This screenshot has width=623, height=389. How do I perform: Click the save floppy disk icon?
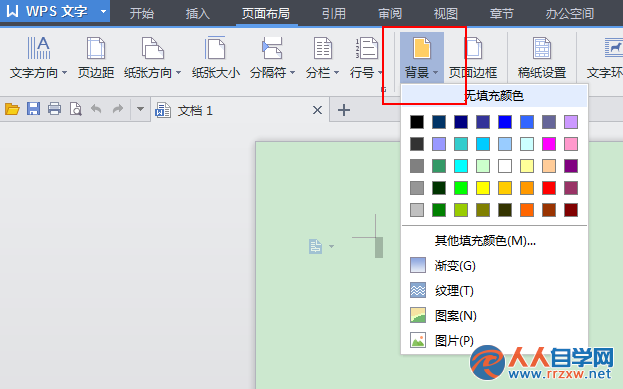pos(33,108)
